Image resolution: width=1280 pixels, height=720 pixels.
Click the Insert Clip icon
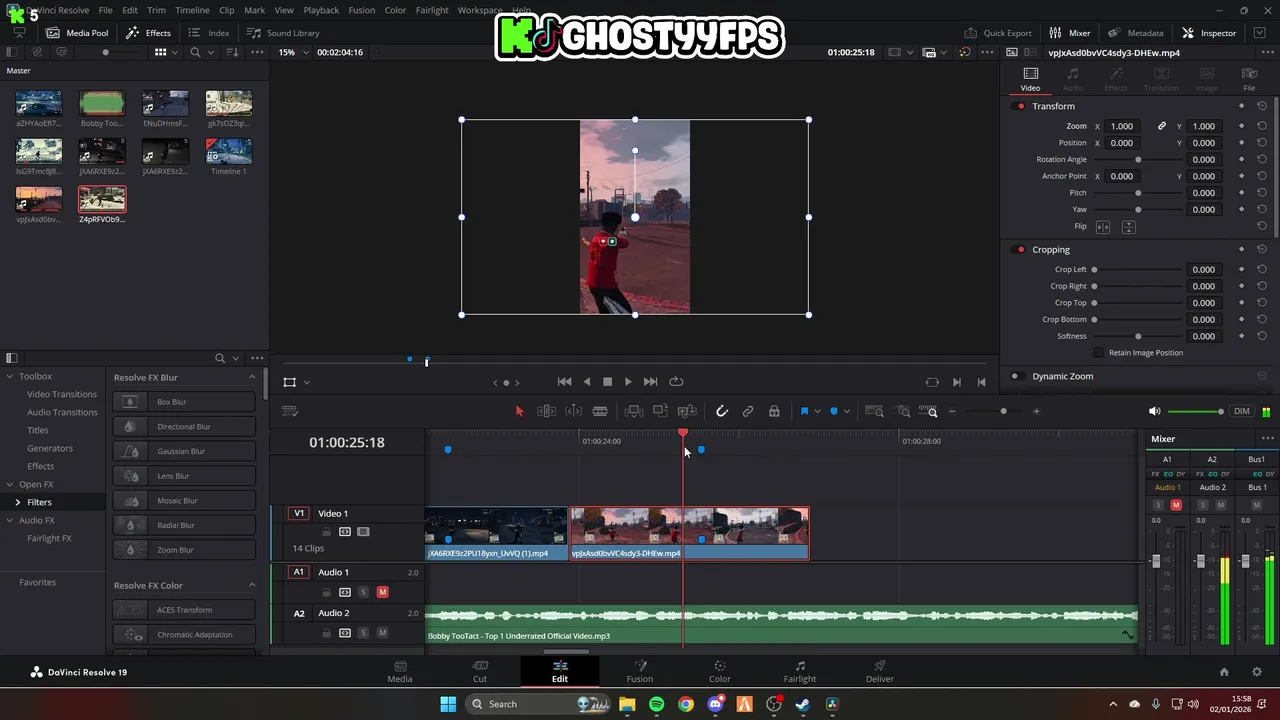[x=633, y=411]
